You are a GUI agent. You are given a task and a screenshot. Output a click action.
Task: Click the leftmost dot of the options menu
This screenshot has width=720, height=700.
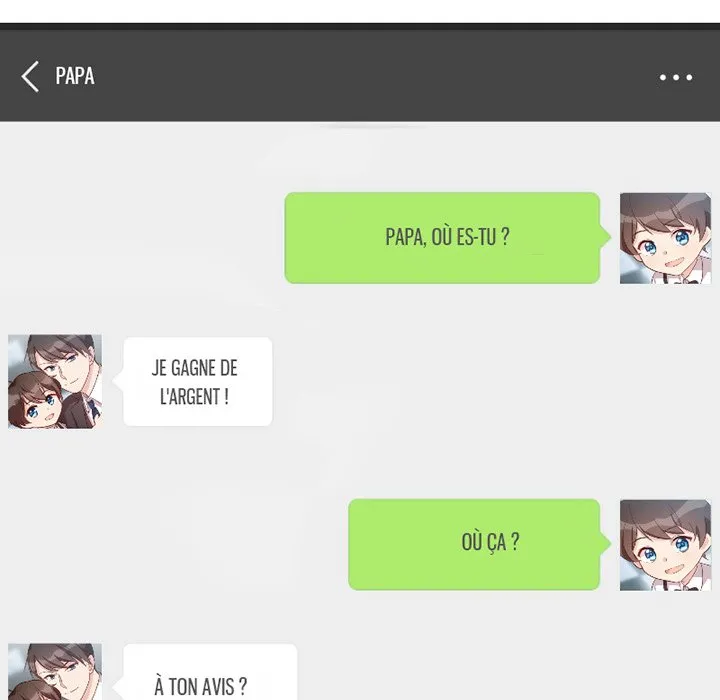pyautogui.click(x=663, y=77)
